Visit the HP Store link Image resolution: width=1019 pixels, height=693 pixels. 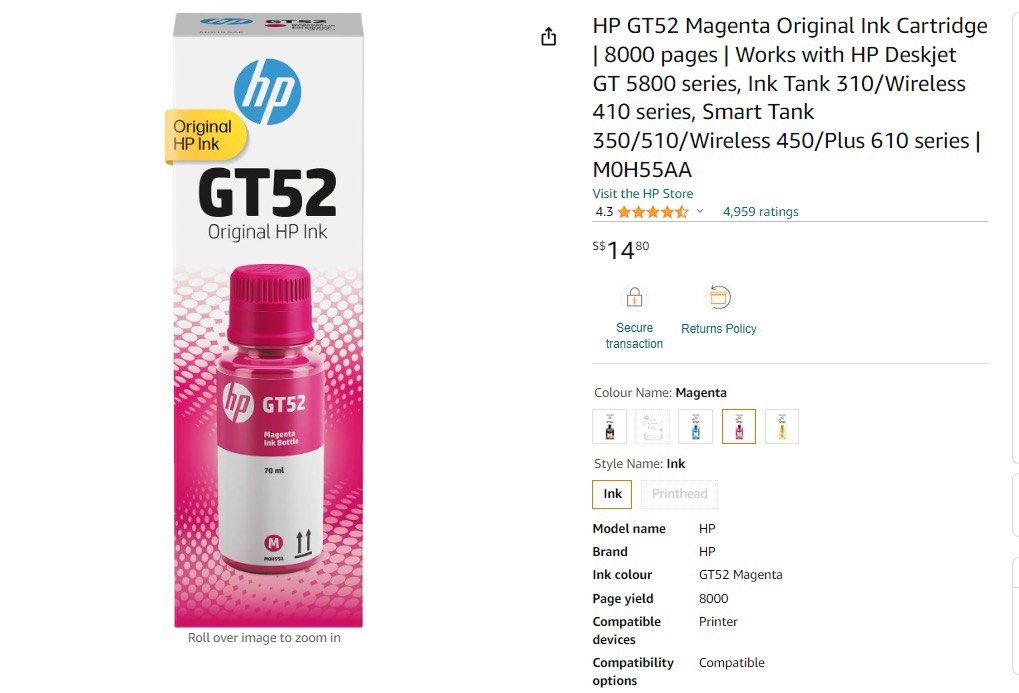tap(643, 193)
